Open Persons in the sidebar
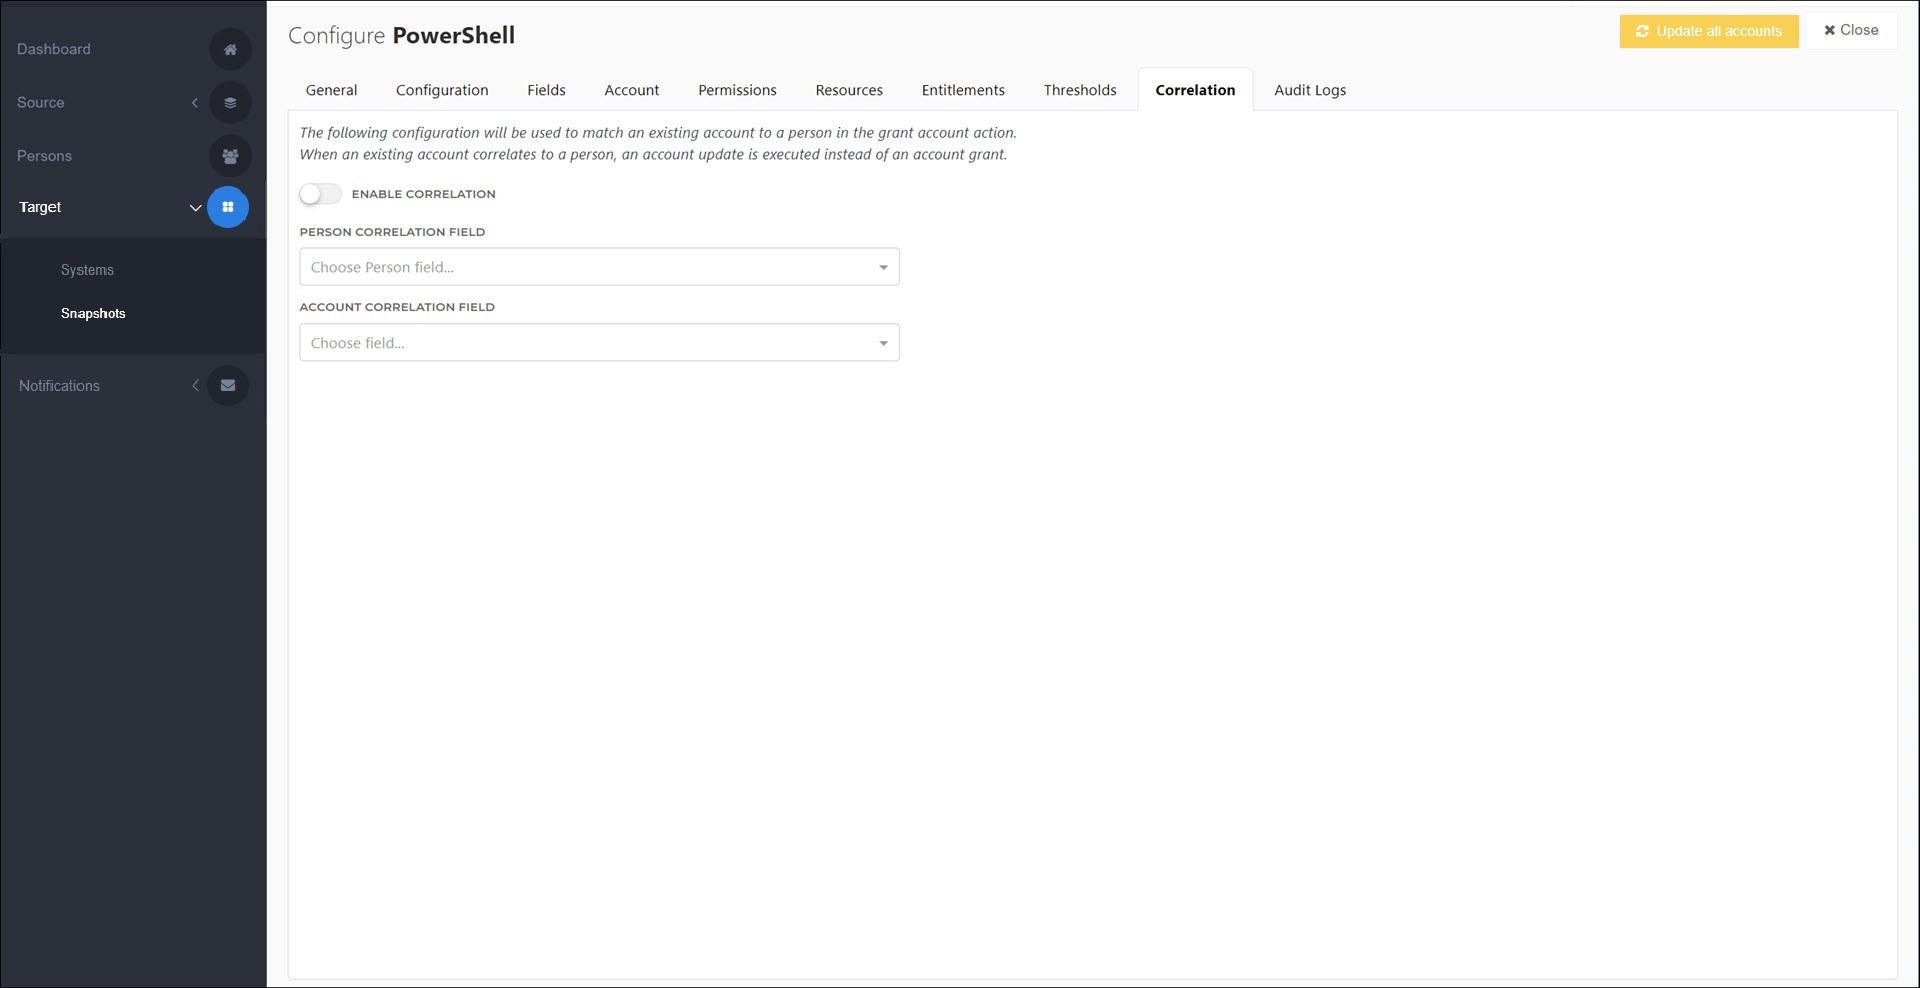Image resolution: width=1920 pixels, height=988 pixels. point(44,156)
